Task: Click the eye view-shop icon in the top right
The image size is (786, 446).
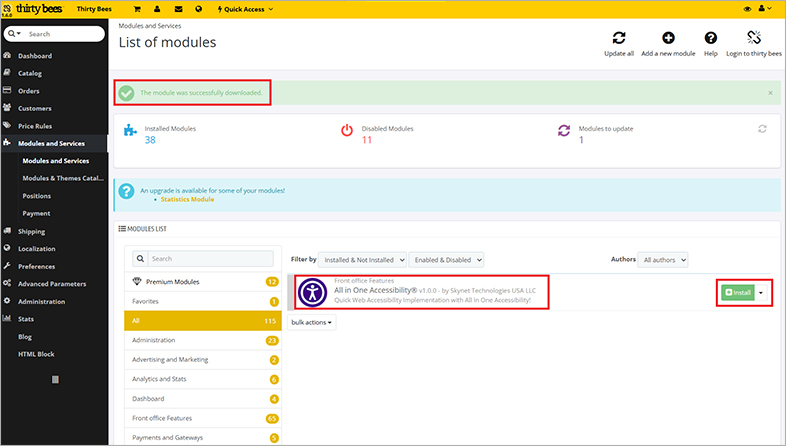Action: (x=747, y=8)
